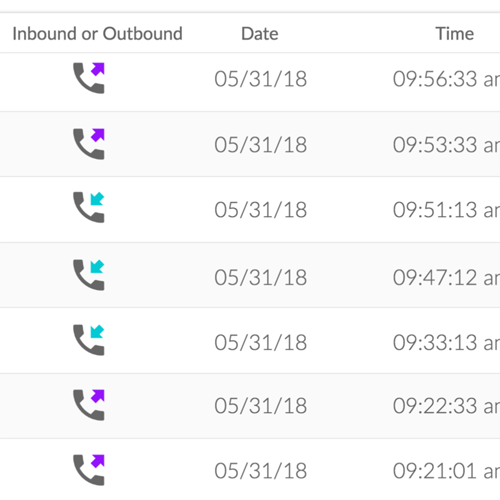Click the time value 09:53:33

tap(446, 145)
